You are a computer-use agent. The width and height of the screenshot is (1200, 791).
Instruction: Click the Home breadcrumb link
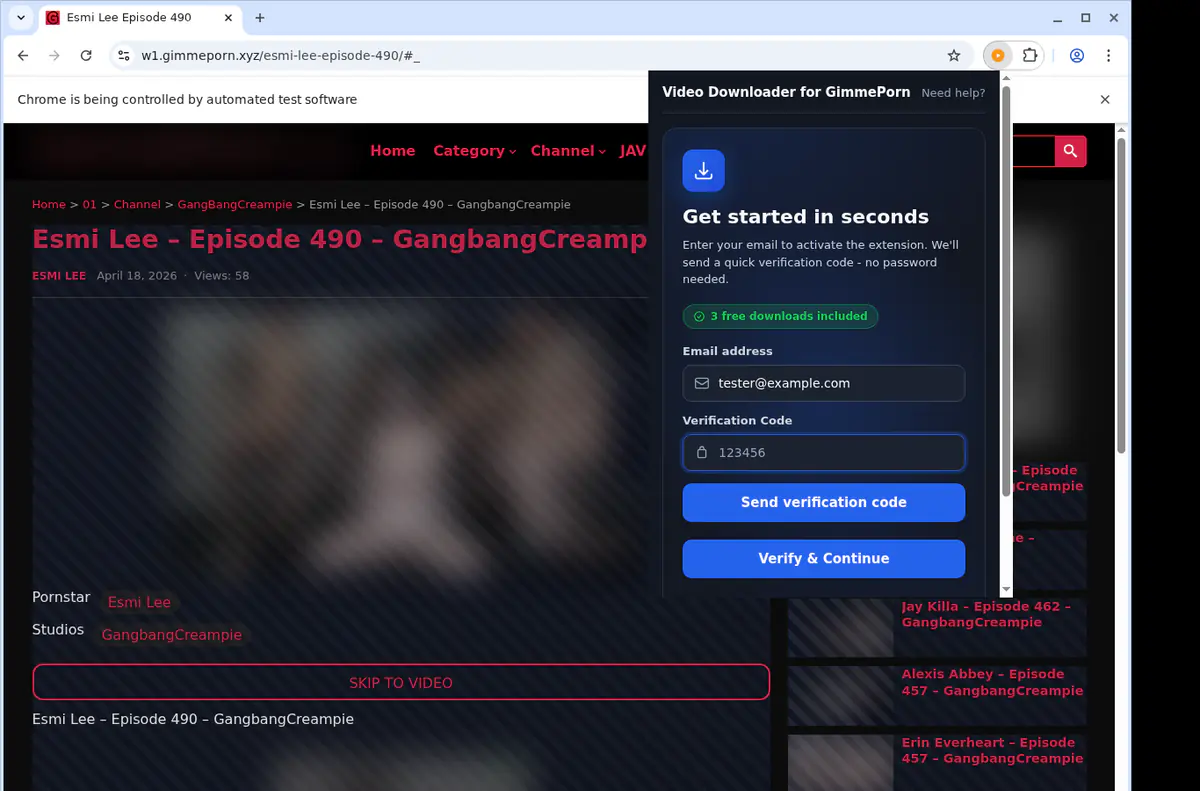coord(49,204)
